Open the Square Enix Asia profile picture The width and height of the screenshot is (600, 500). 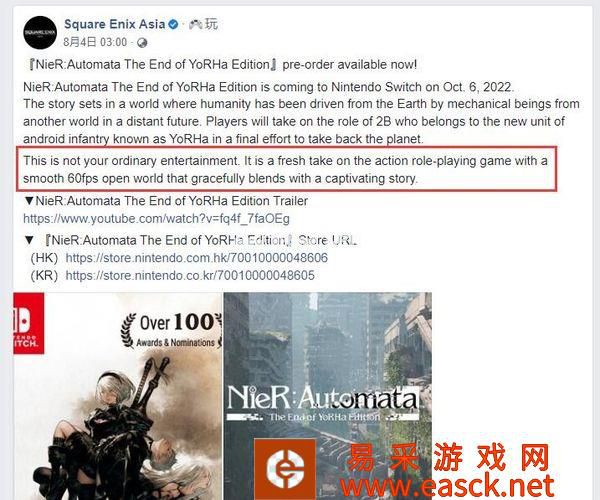(40, 33)
